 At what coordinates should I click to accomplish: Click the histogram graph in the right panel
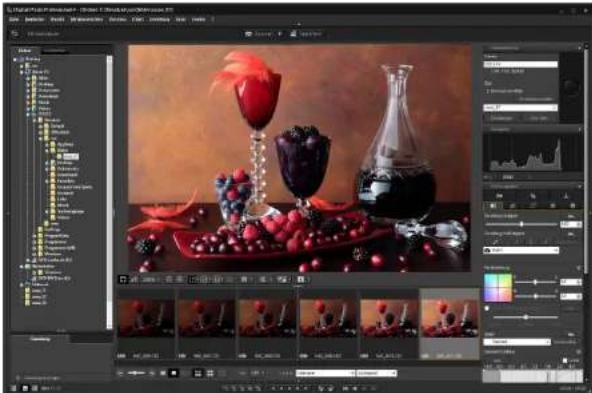[x=533, y=152]
